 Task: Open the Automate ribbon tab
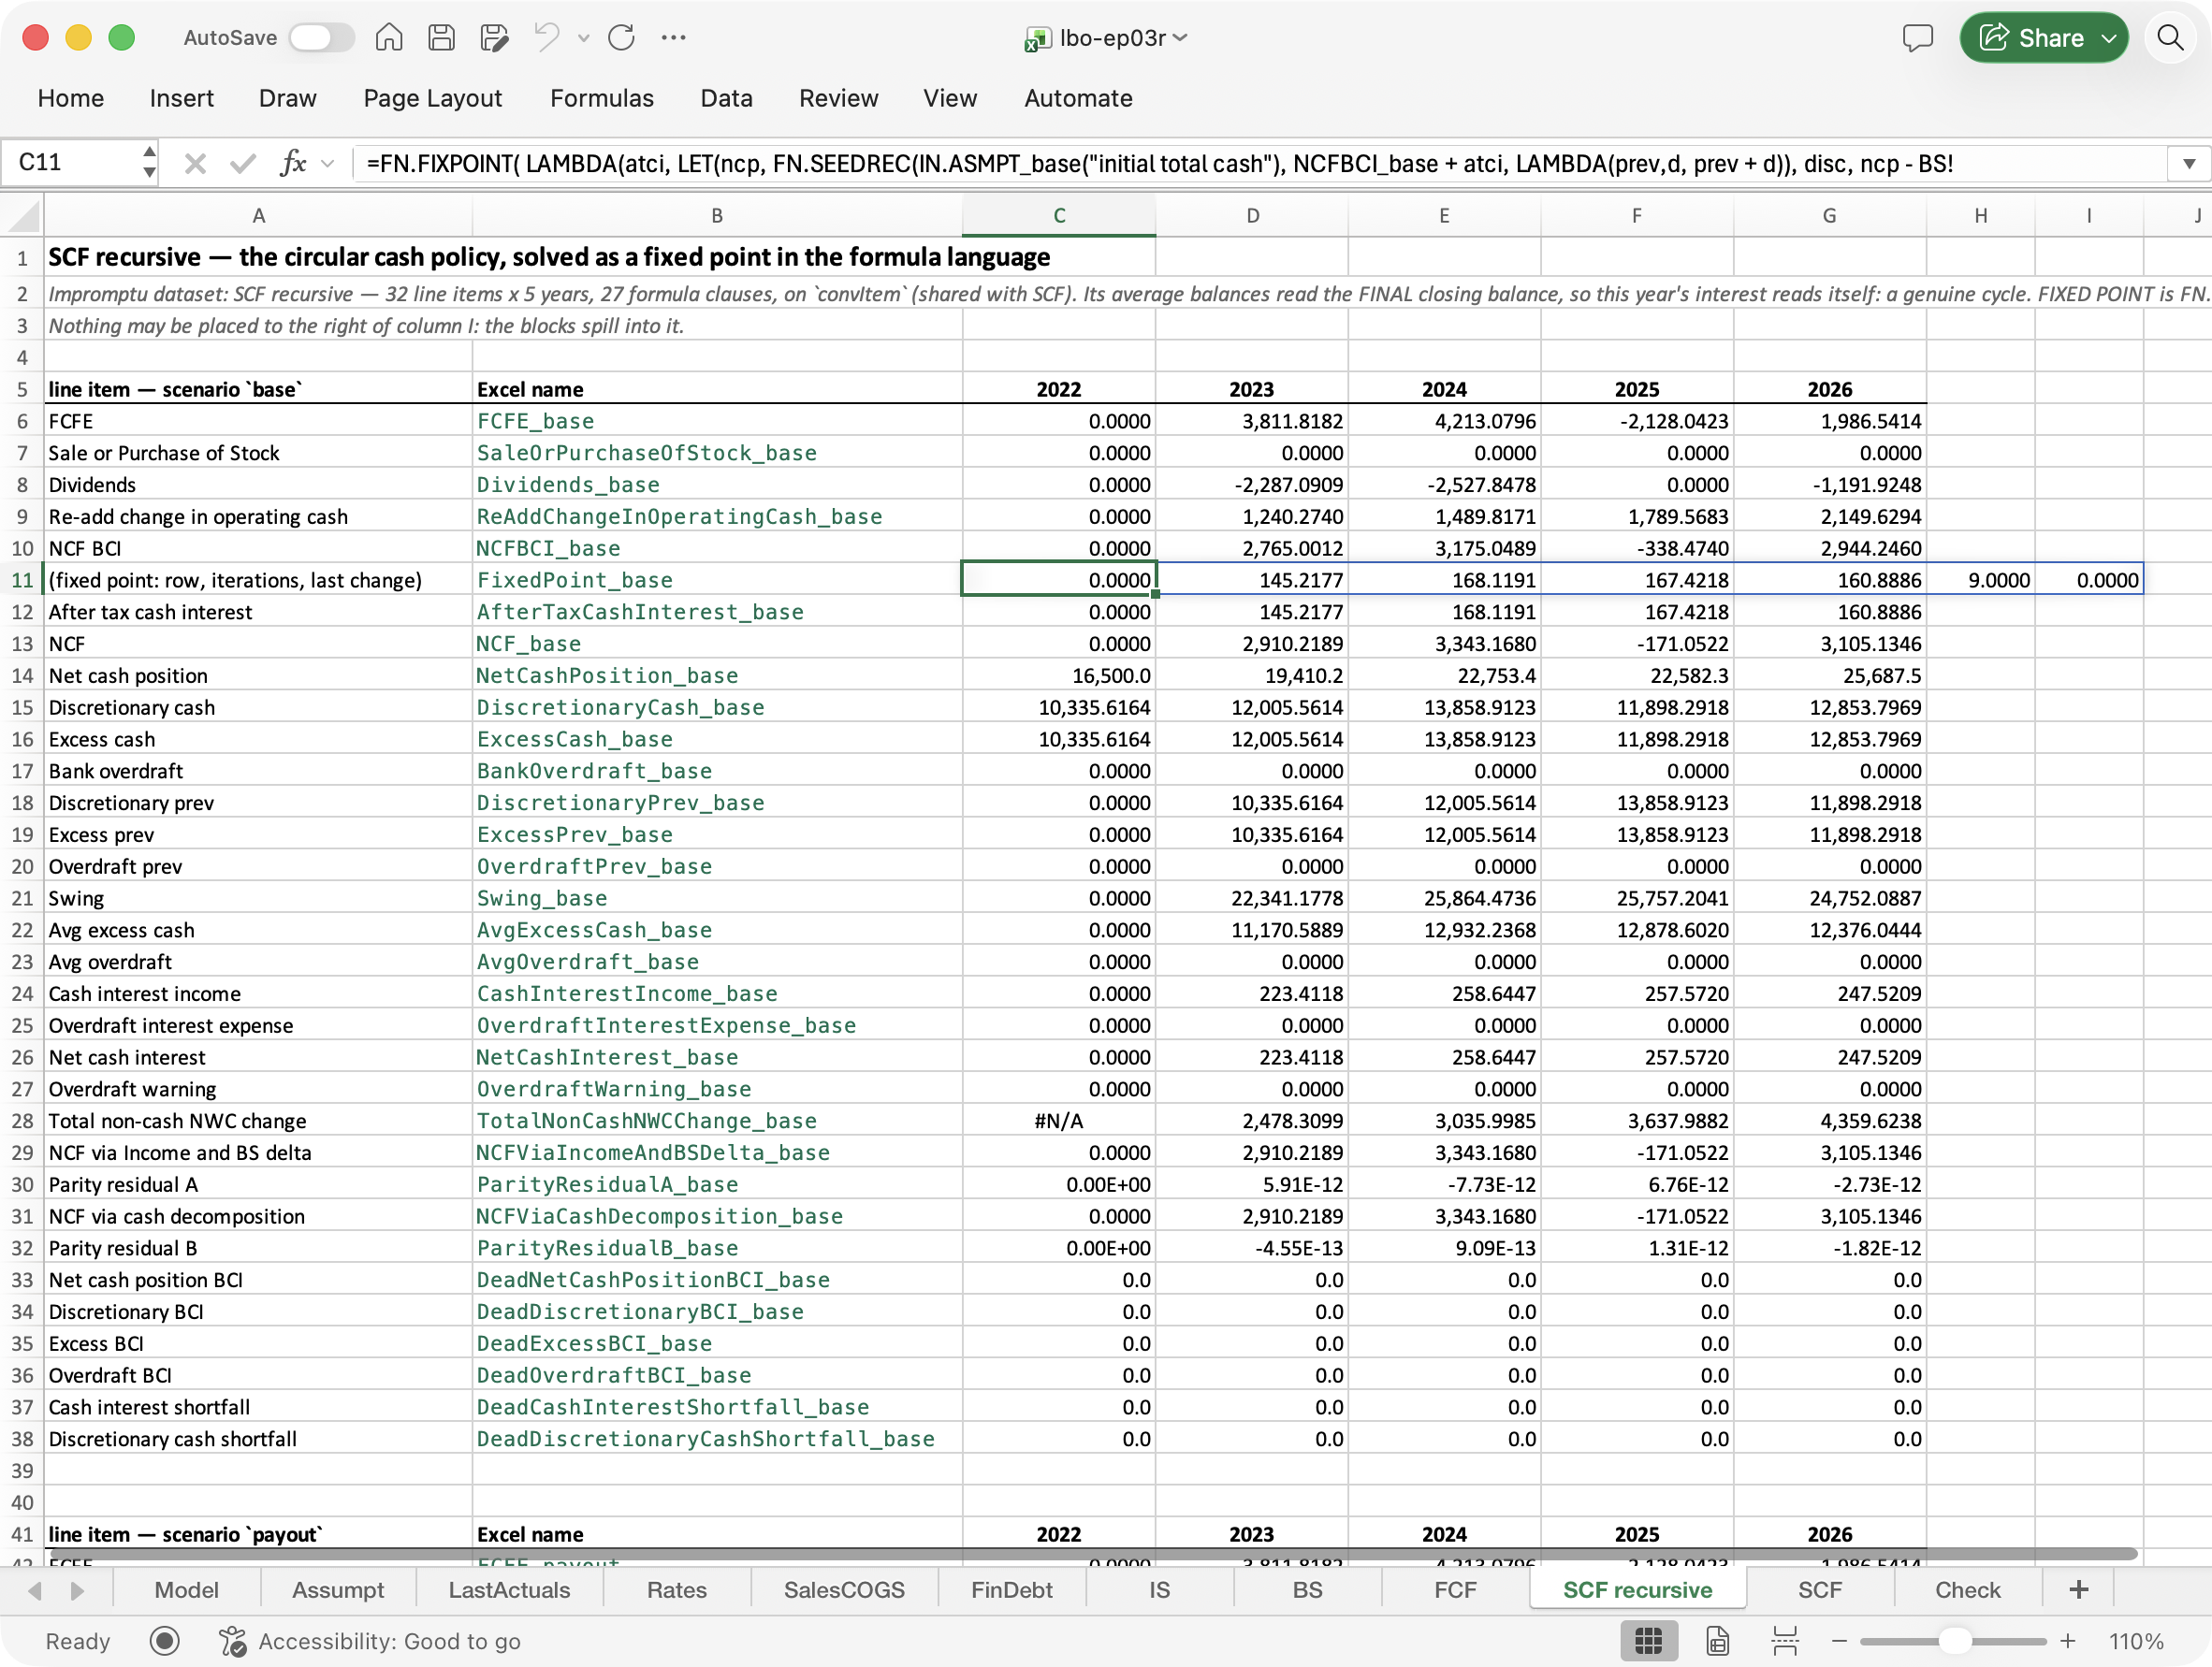click(x=1078, y=98)
